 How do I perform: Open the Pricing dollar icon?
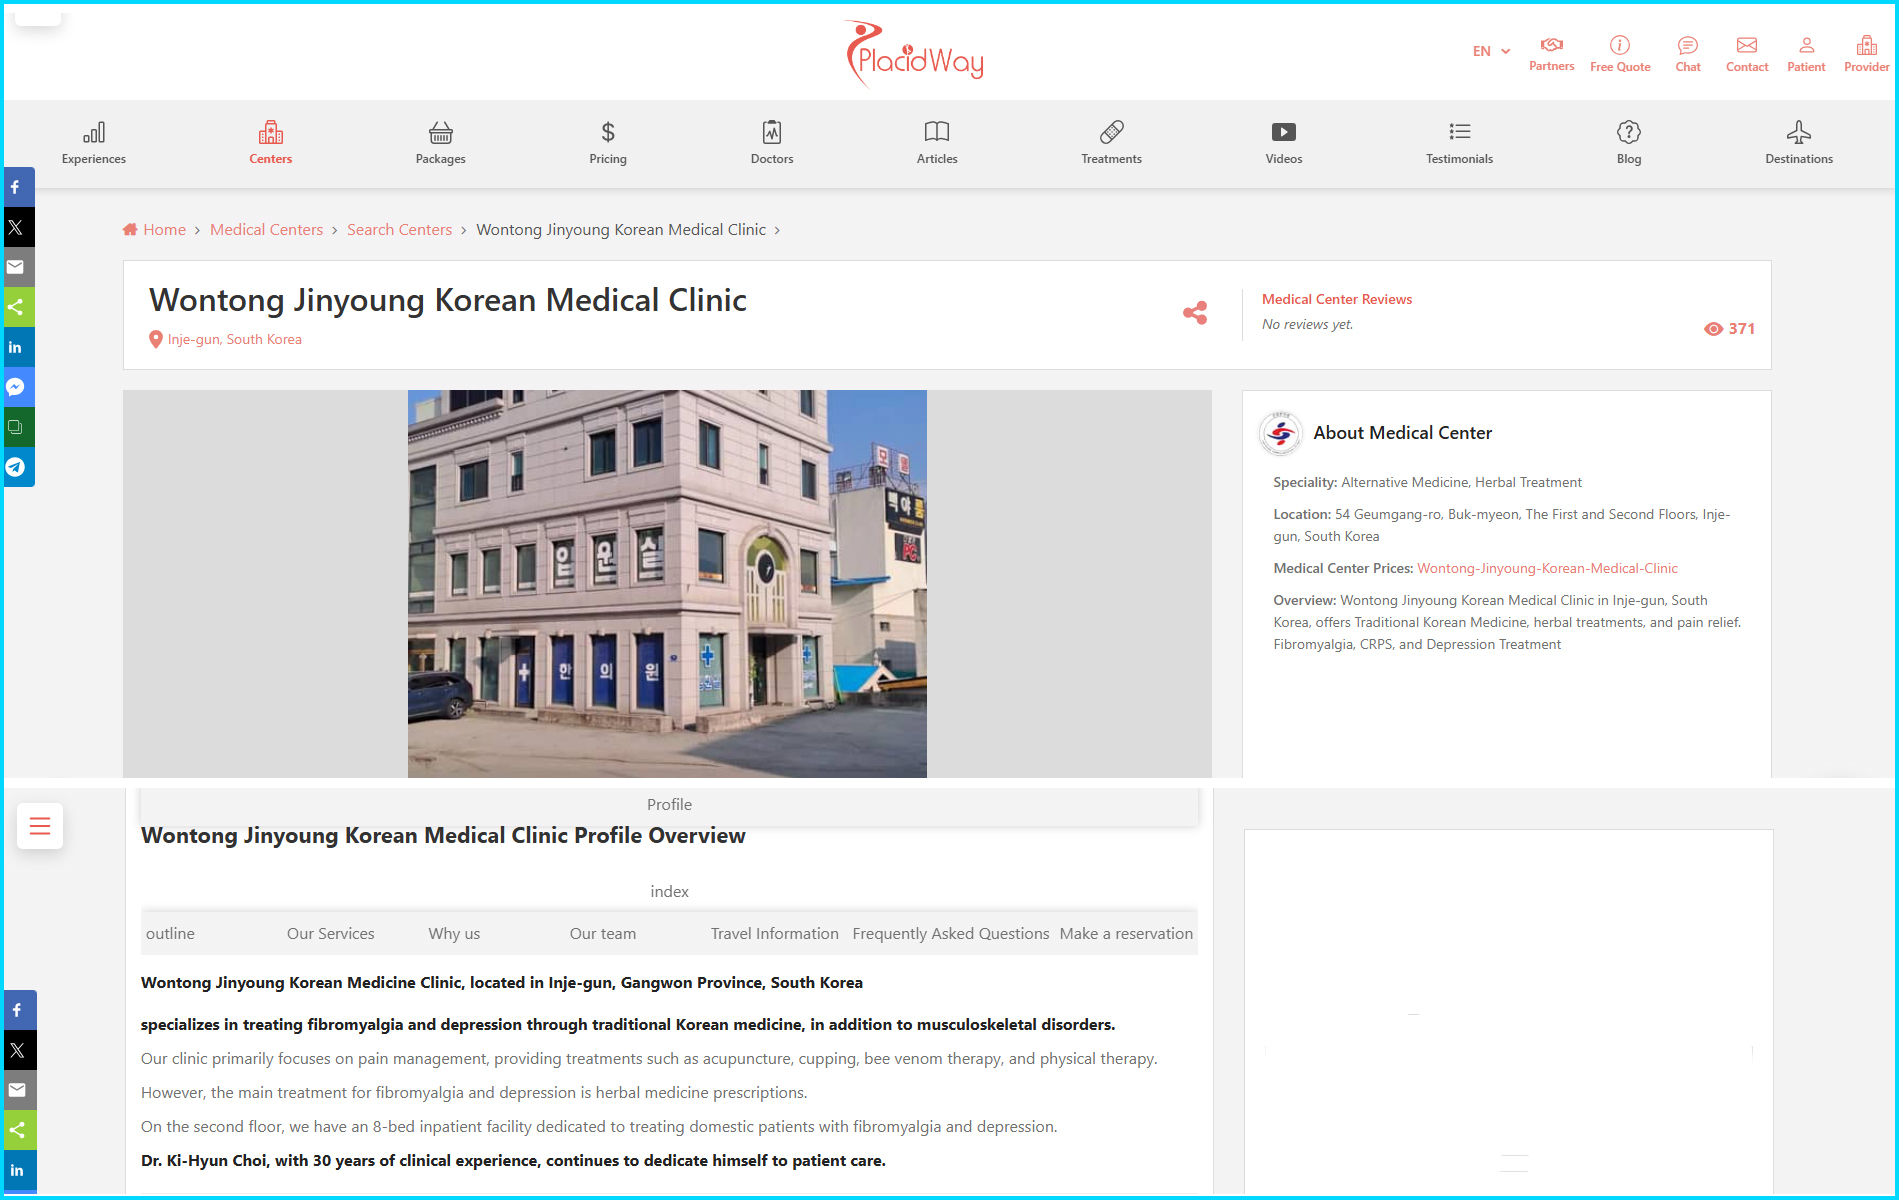tap(607, 133)
